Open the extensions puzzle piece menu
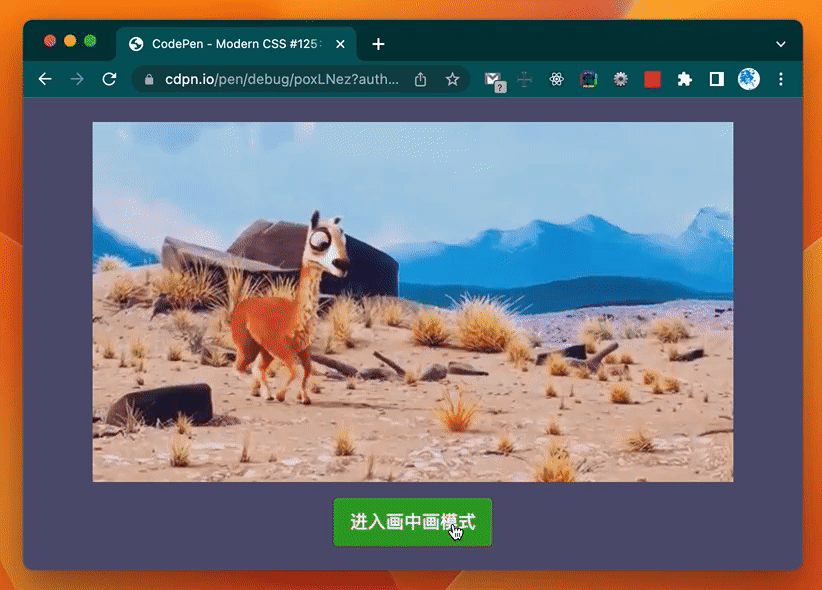Image resolution: width=822 pixels, height=590 pixels. point(685,79)
